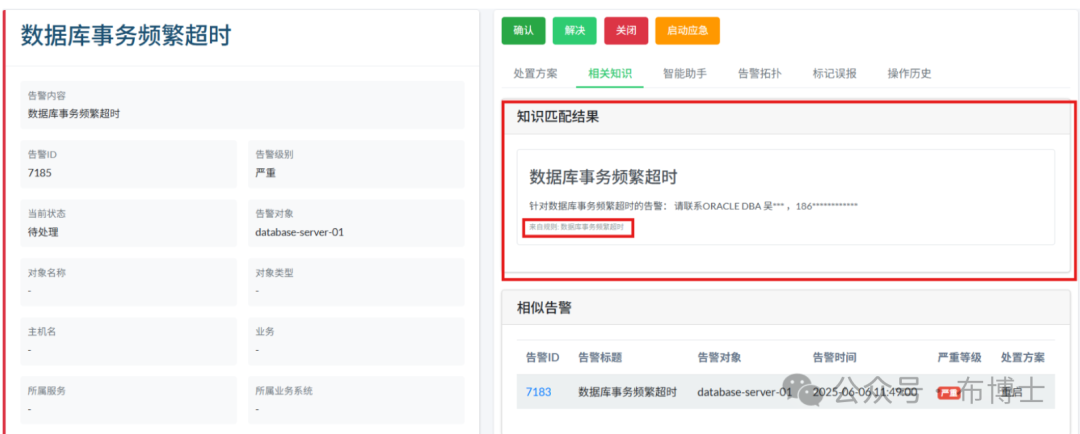Click the 严重等级 column header
The height and width of the screenshot is (434, 1080).
(x=959, y=358)
